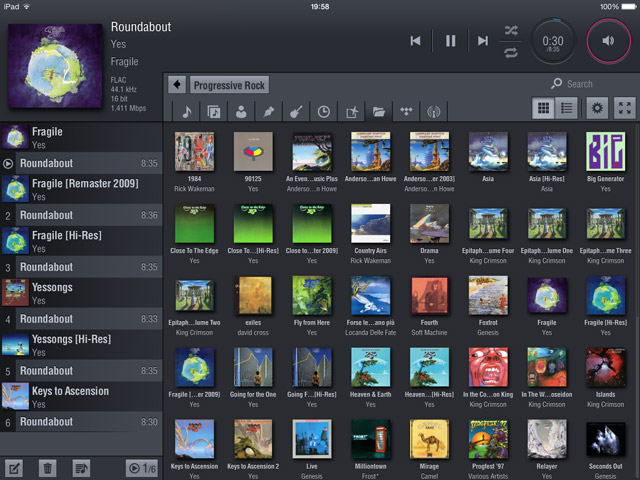Tap the Search field
The image size is (640, 480).
point(590,84)
